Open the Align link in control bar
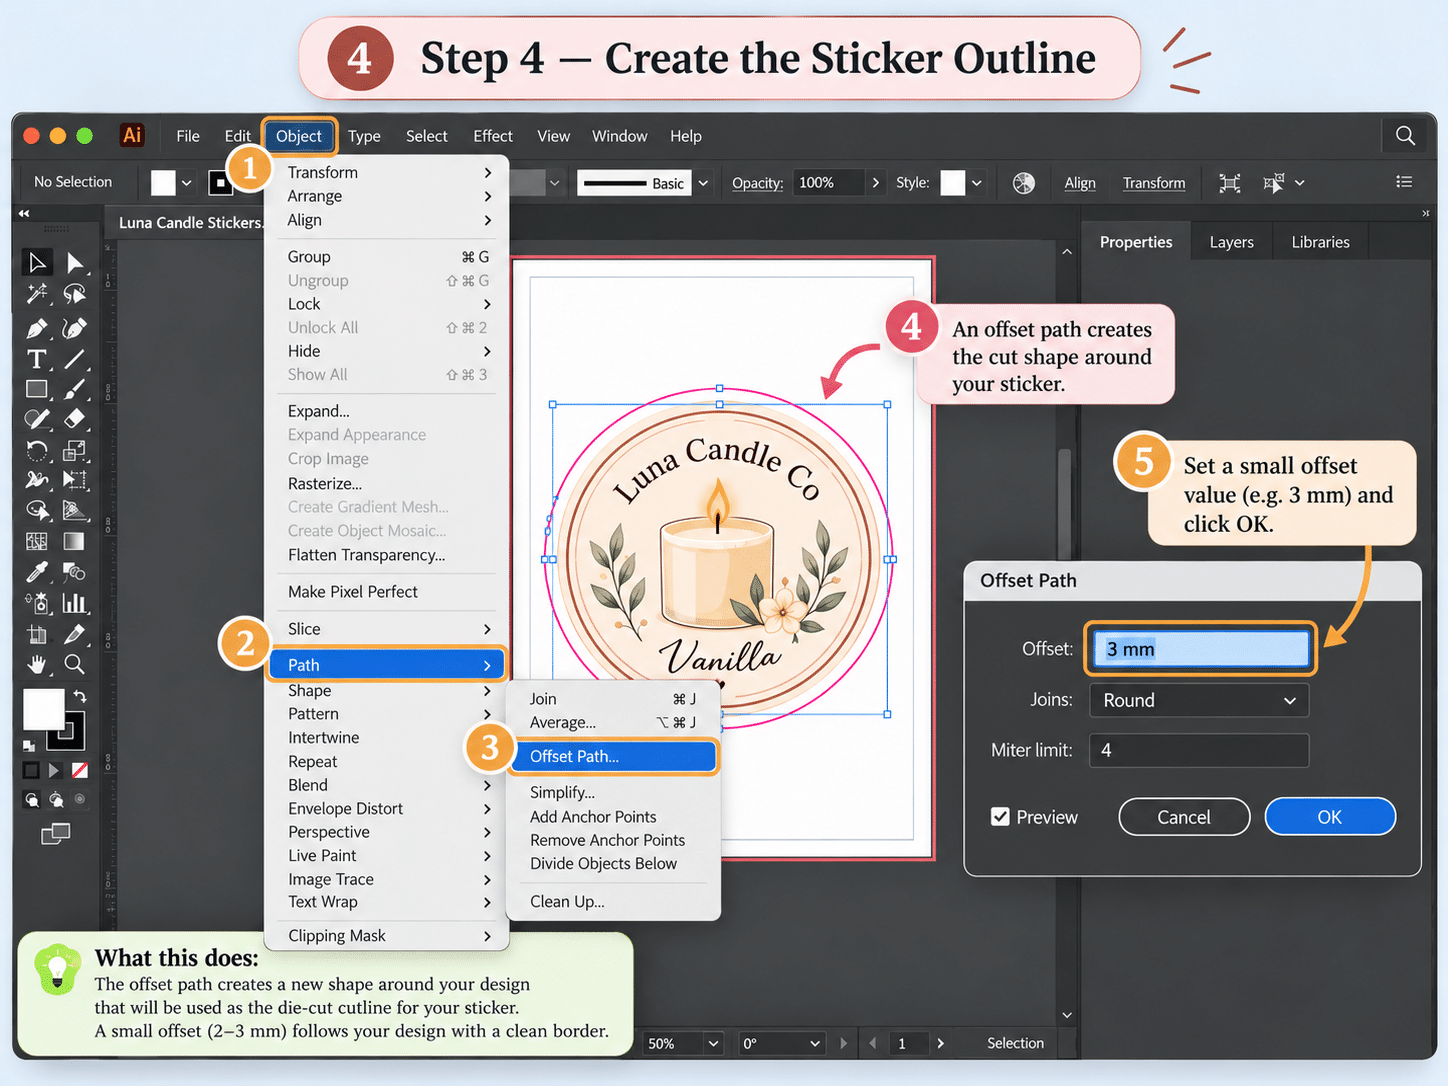 1080,183
